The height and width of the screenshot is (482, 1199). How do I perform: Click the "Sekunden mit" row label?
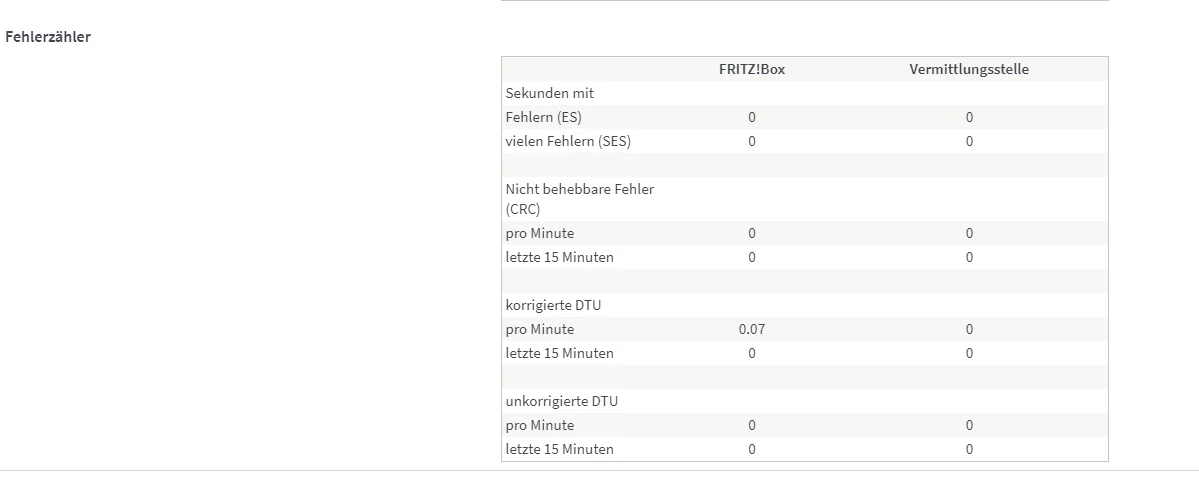pyautogui.click(x=549, y=93)
